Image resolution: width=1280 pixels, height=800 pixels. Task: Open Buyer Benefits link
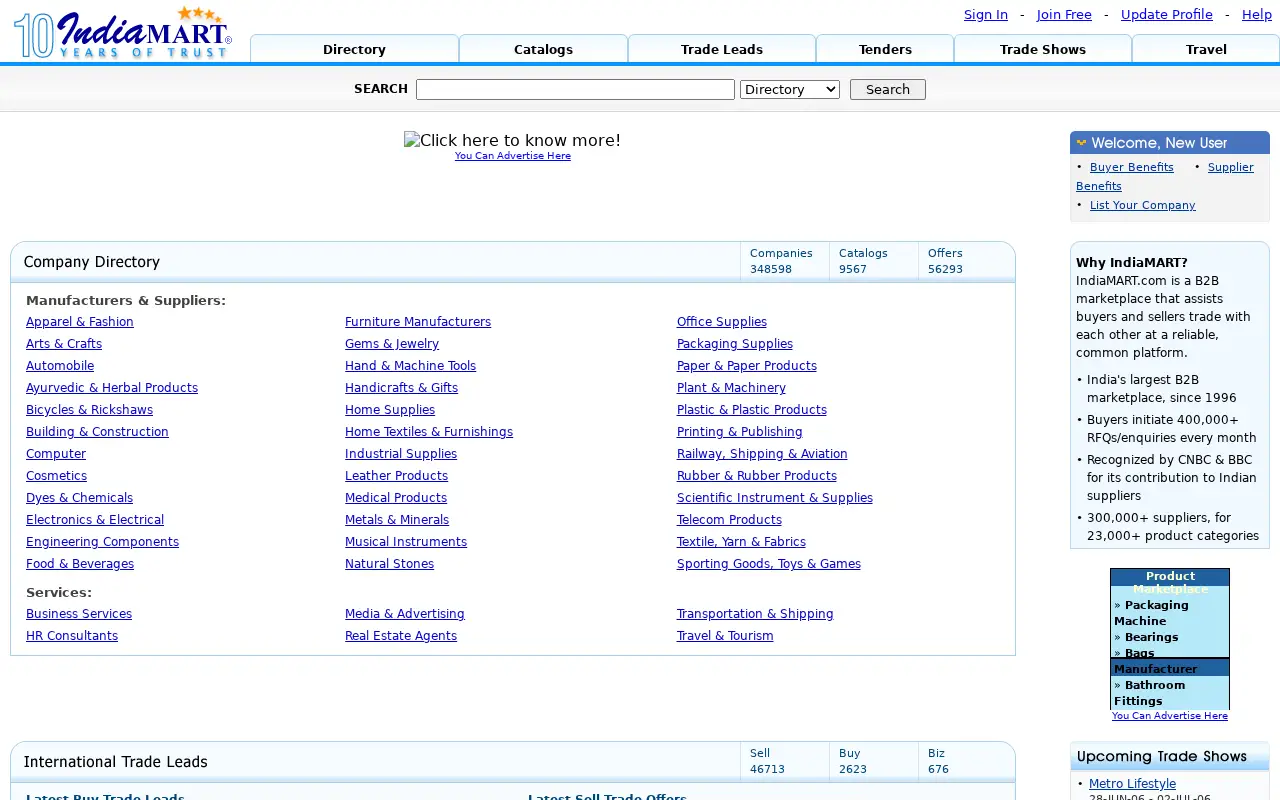point(1132,167)
